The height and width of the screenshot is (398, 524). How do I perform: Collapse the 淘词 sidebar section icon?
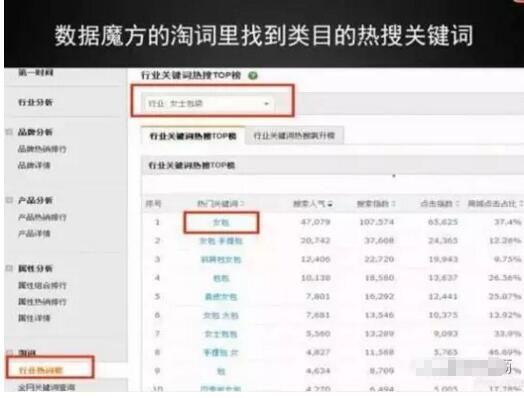(x=9, y=353)
